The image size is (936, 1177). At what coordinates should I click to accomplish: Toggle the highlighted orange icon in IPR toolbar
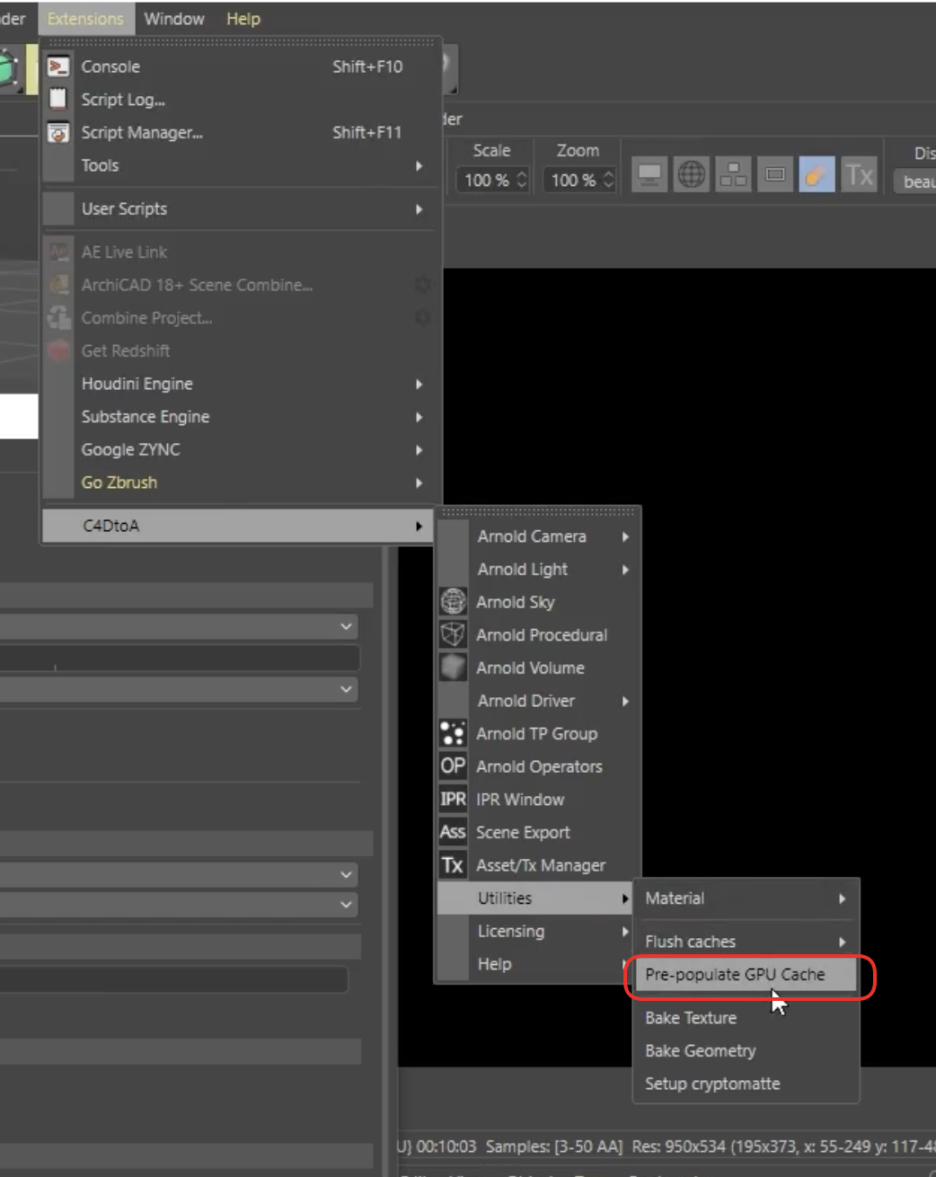[x=817, y=176]
